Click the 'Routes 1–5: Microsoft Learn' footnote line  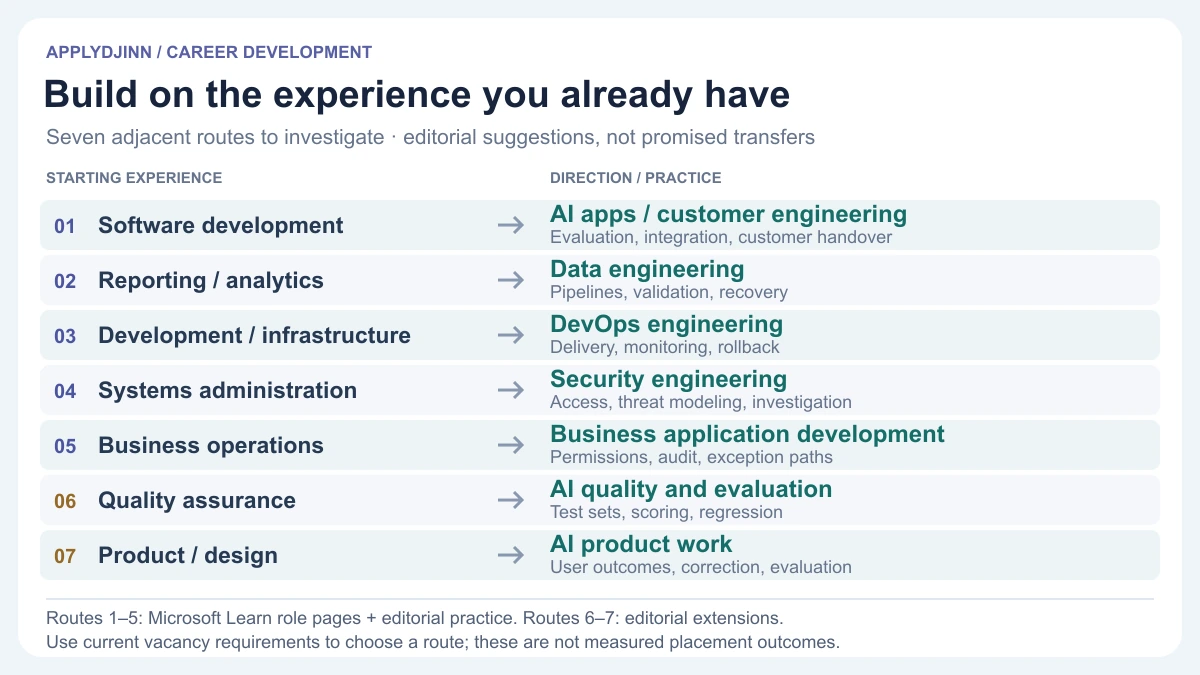click(x=415, y=618)
